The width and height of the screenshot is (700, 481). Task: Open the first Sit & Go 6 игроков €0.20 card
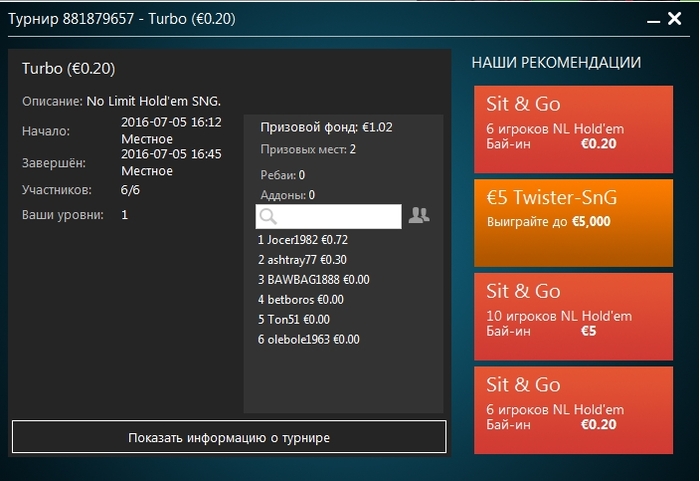[x=573, y=130]
